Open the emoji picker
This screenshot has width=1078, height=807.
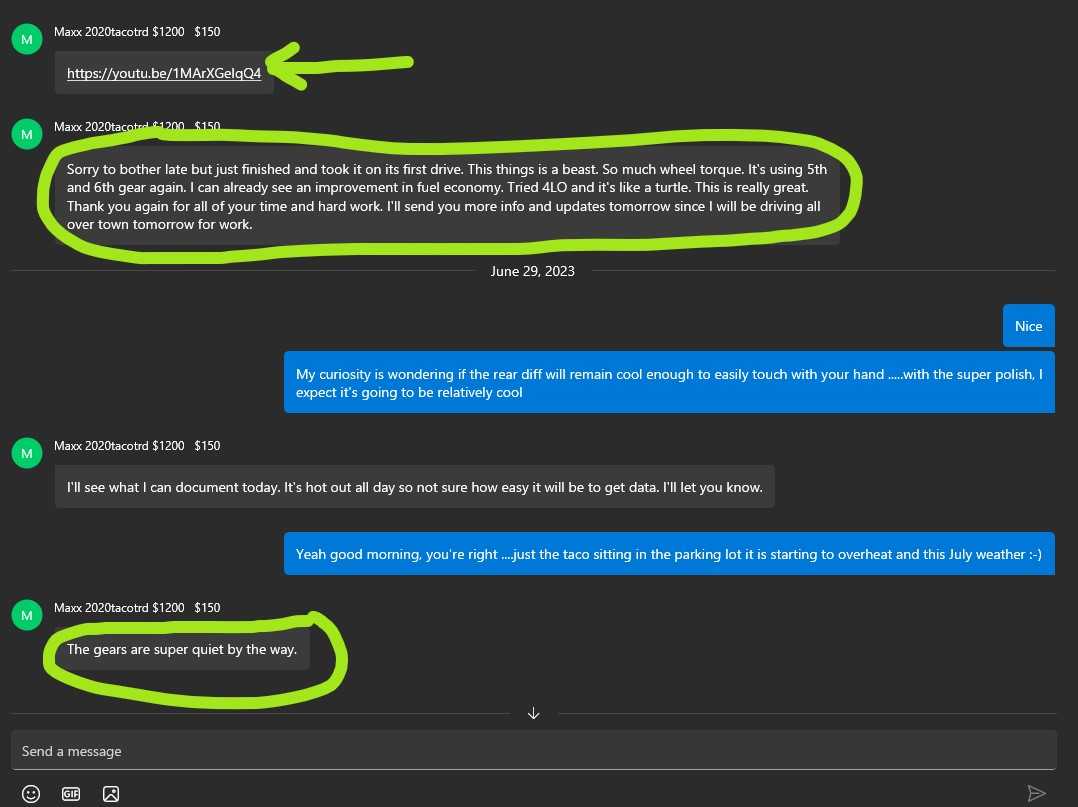[x=31, y=794]
